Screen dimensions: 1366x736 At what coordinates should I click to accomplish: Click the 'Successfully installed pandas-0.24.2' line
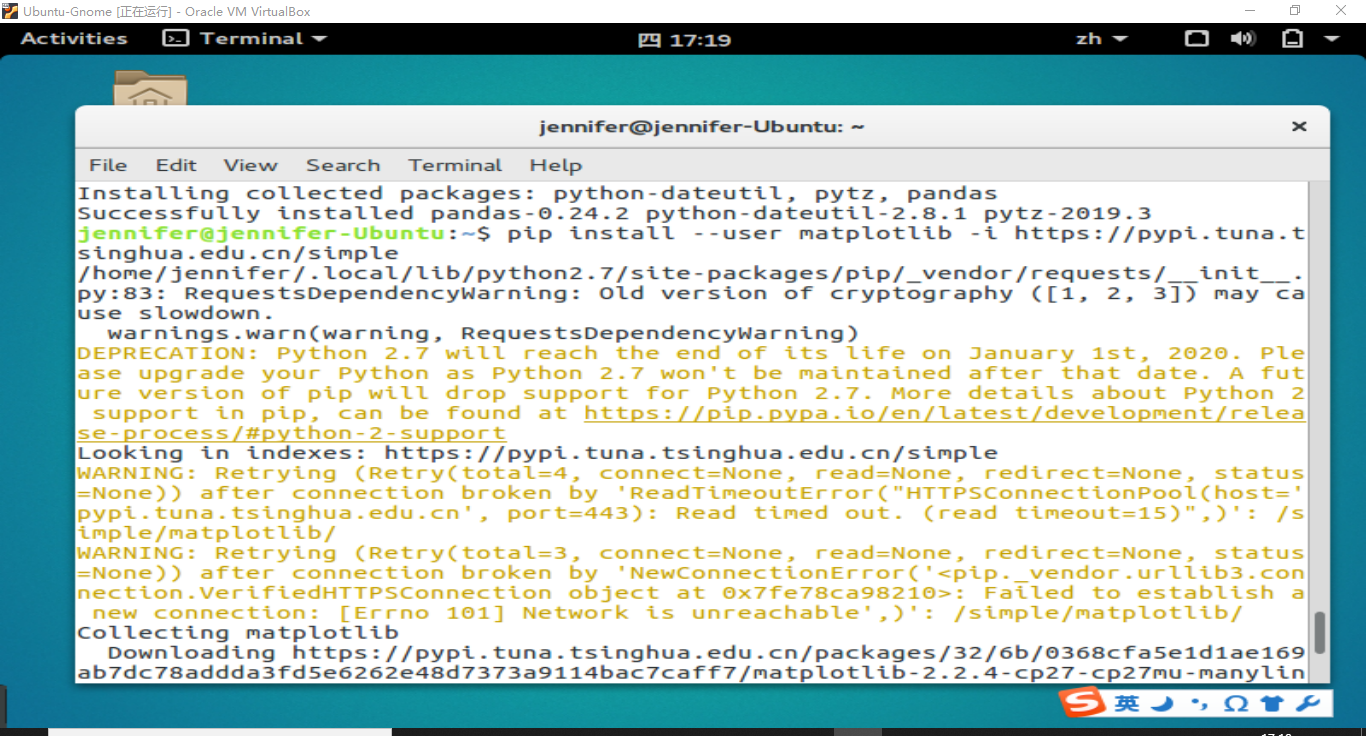coord(614,213)
